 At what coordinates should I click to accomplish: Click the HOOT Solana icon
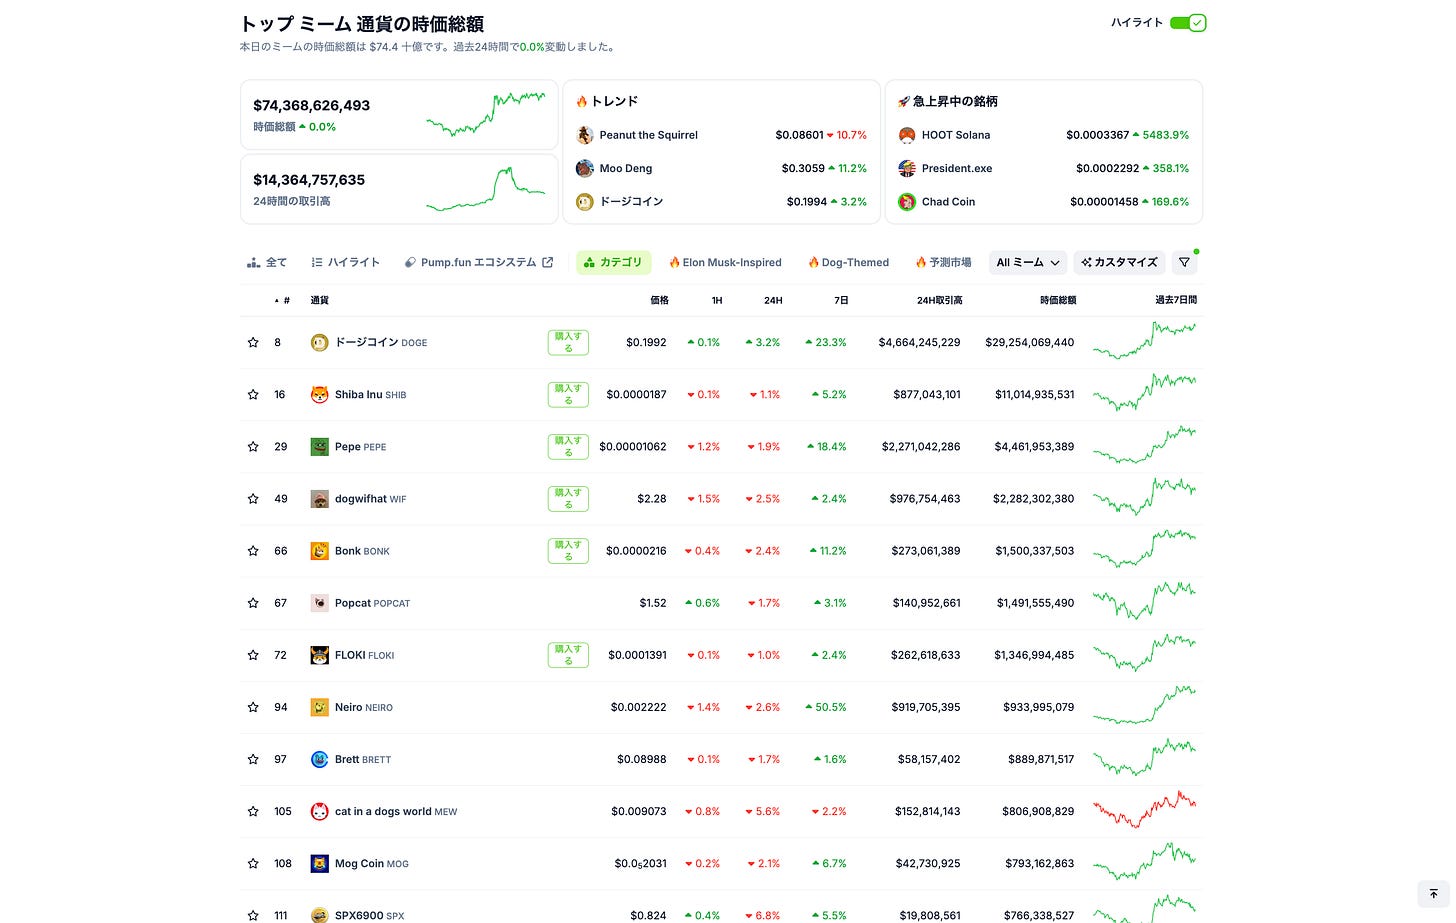tap(907, 135)
